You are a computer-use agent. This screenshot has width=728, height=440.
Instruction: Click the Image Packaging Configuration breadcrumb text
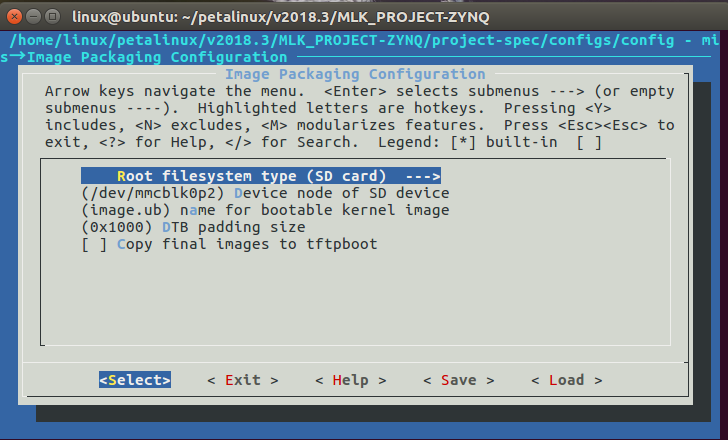157,58
